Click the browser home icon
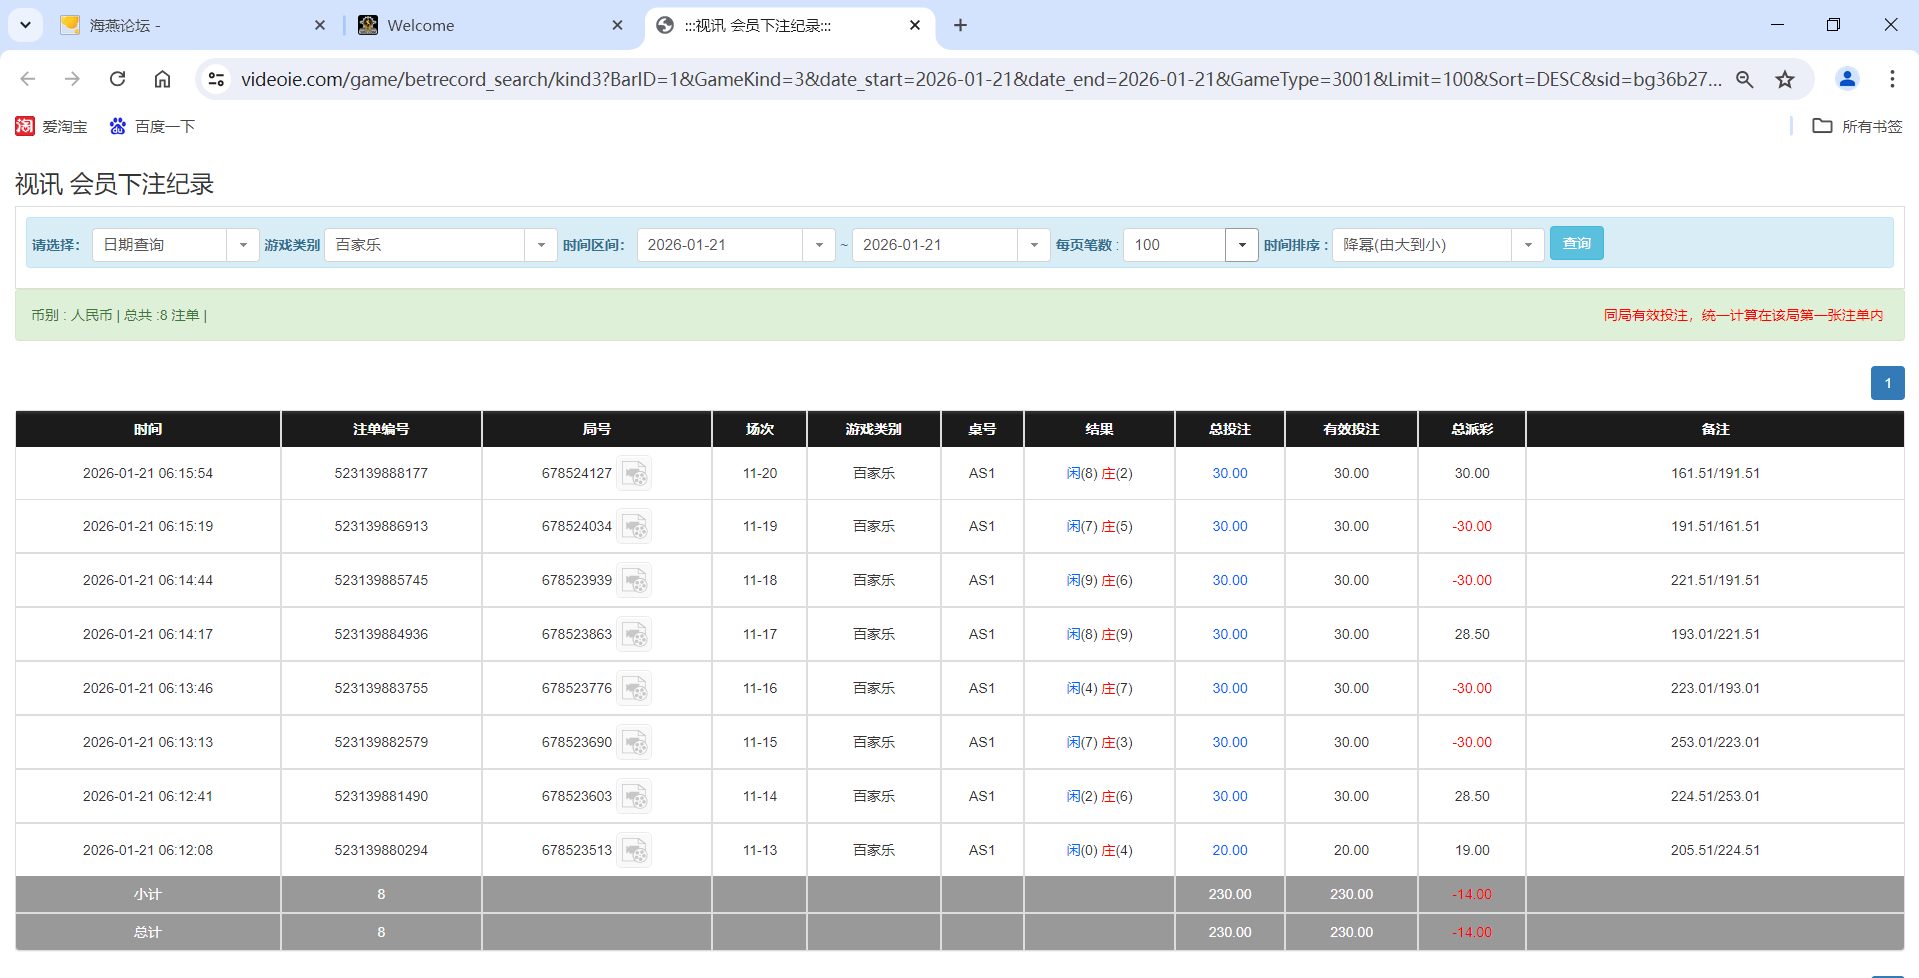1919x978 pixels. tap(162, 79)
